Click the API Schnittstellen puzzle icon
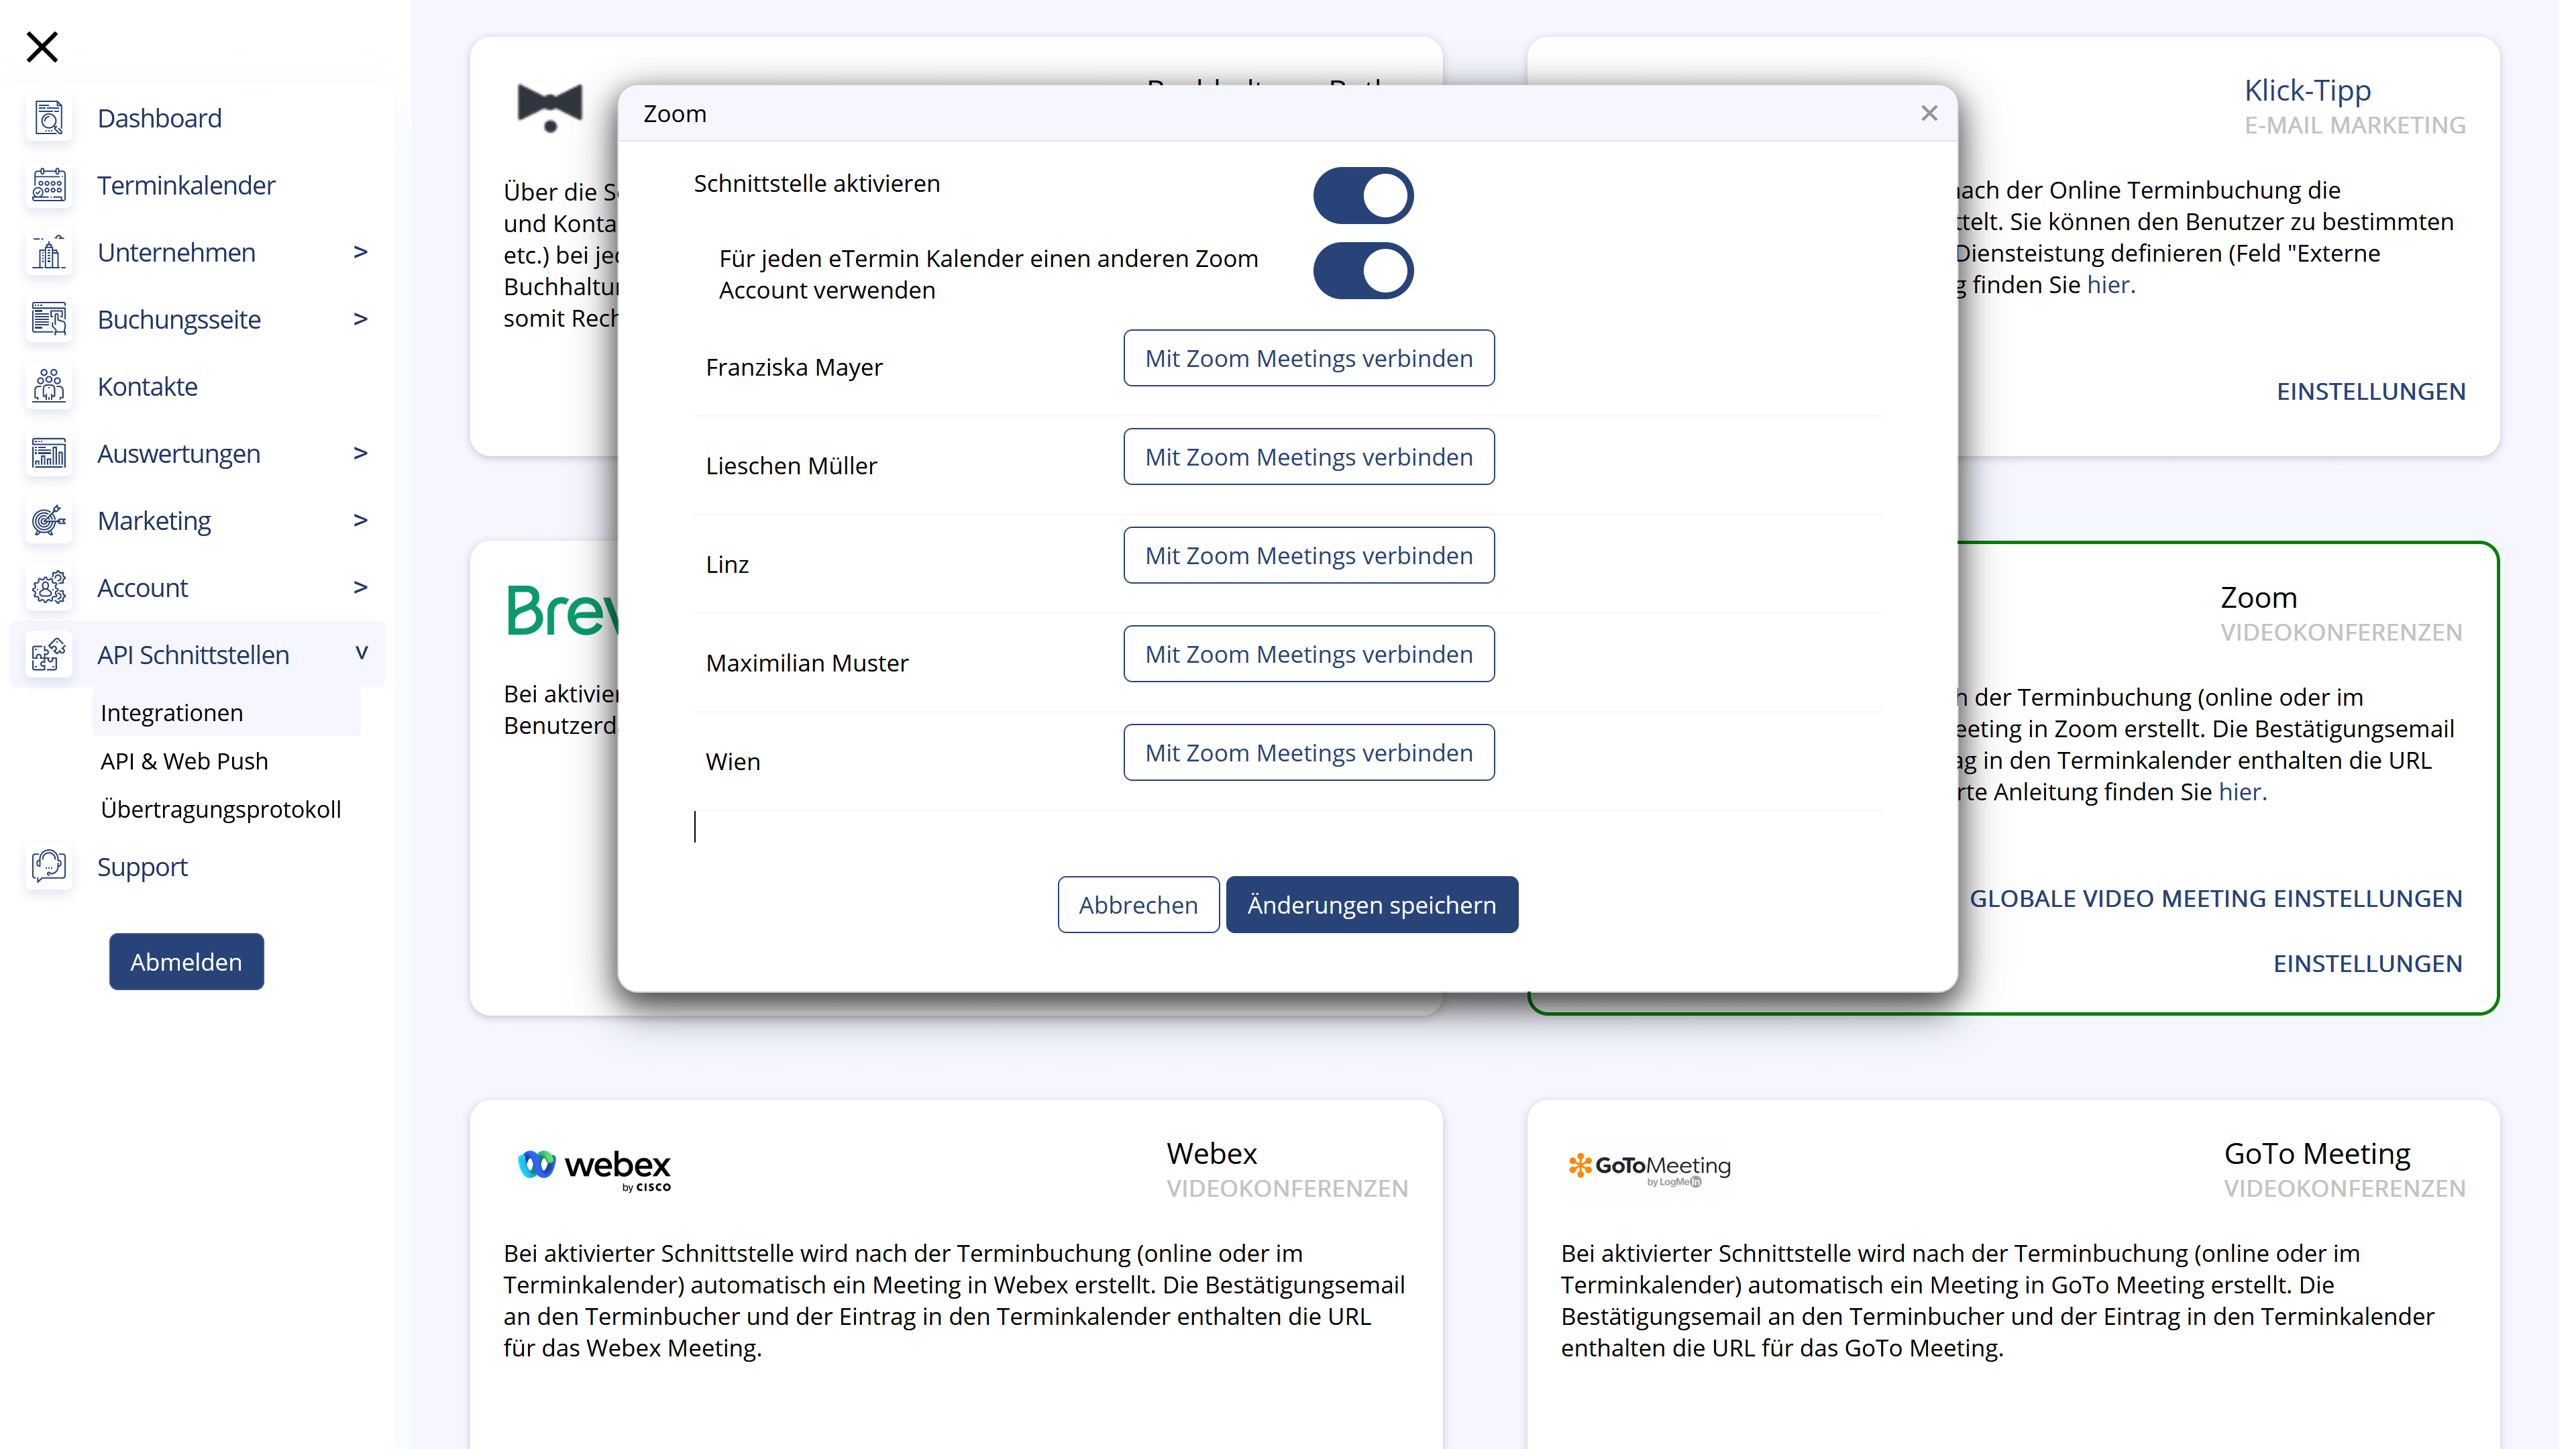Image resolution: width=2576 pixels, height=1449 pixels. pos(48,655)
